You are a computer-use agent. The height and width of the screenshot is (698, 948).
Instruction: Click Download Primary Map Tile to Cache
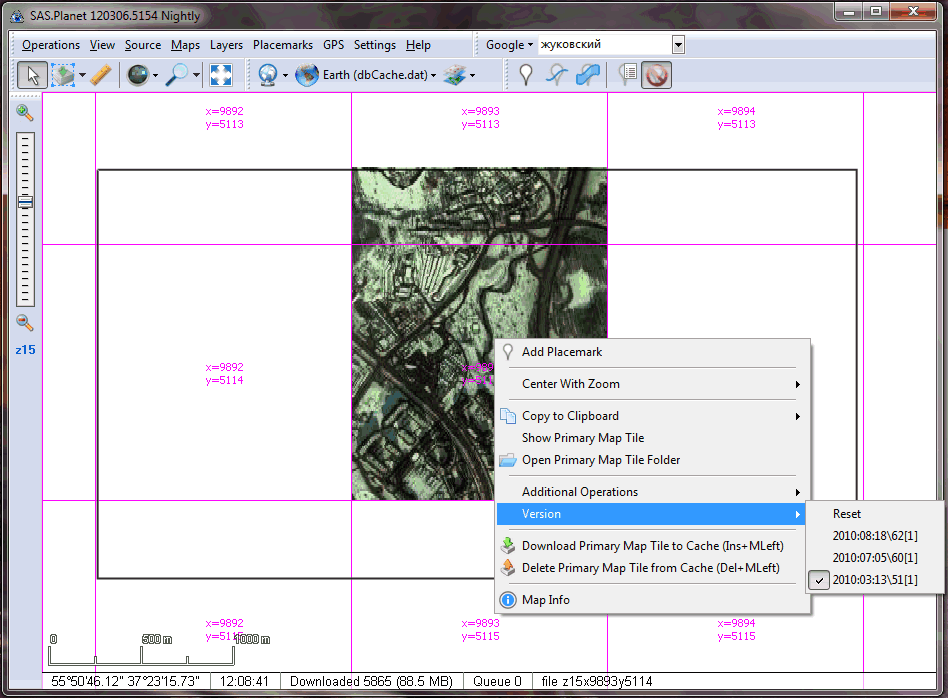(652, 546)
